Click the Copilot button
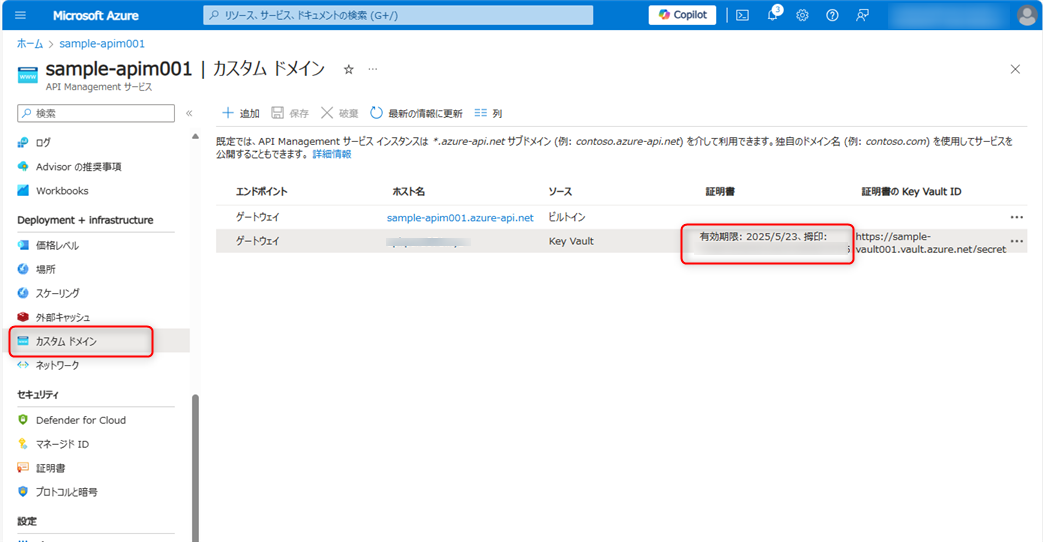This screenshot has width=1043, height=542. click(682, 15)
